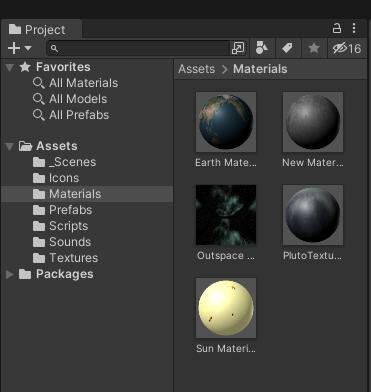This screenshot has height=392, width=371.
Task: Collapse the Favorites section arrow
Action: pos(10,67)
